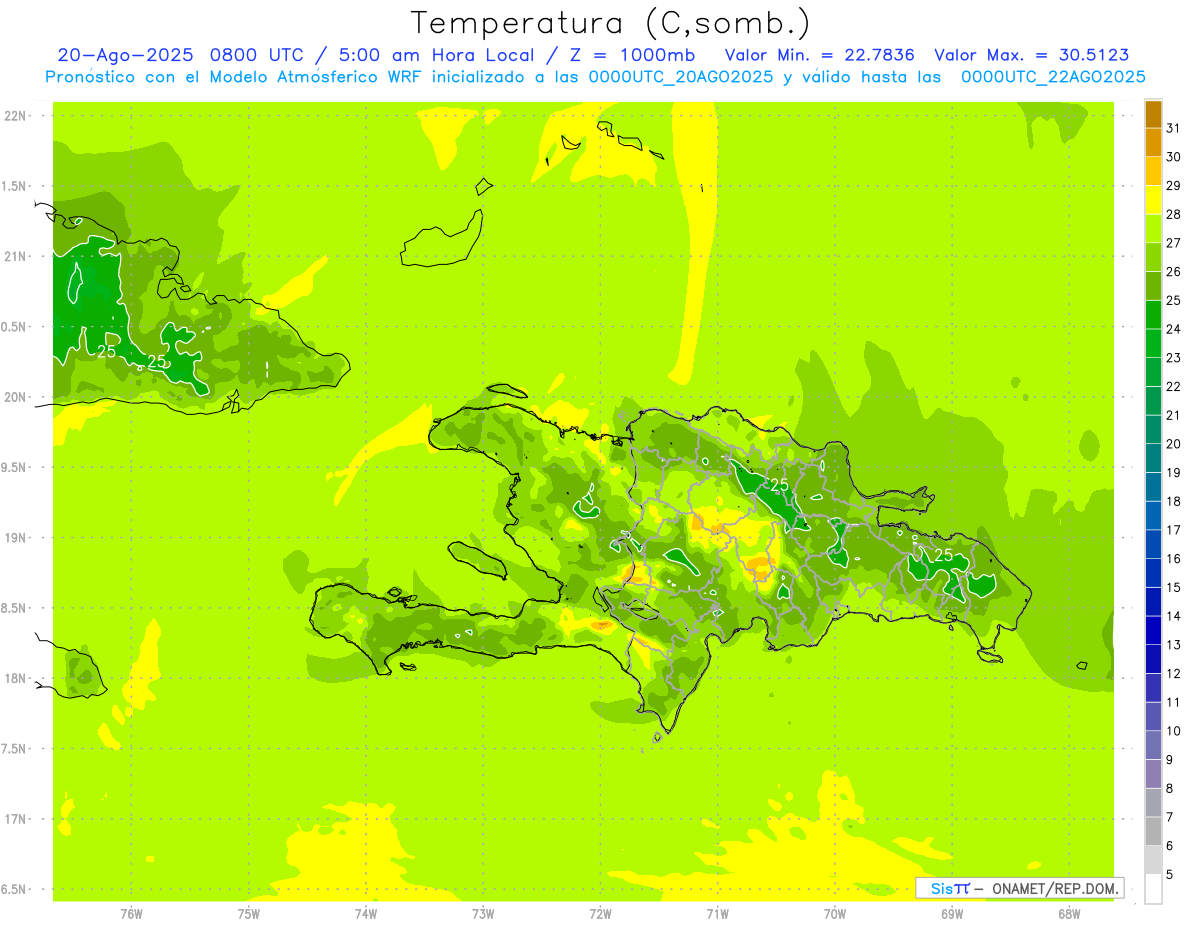Click the '21N' latitude label

click(x=15, y=257)
